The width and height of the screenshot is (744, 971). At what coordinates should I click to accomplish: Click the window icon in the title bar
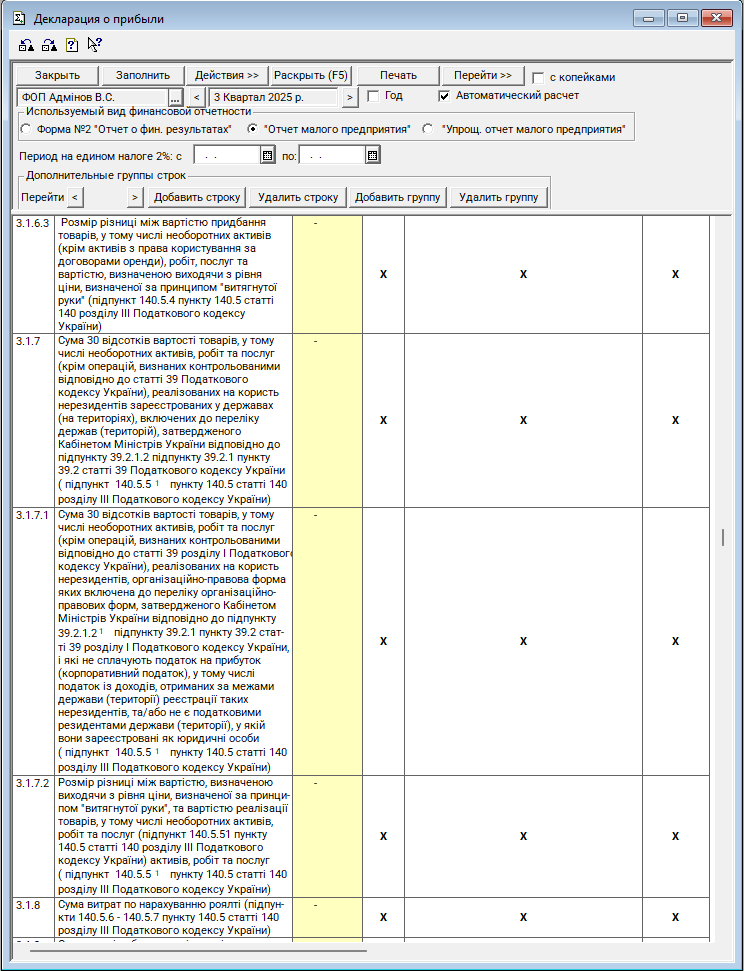coord(18,18)
